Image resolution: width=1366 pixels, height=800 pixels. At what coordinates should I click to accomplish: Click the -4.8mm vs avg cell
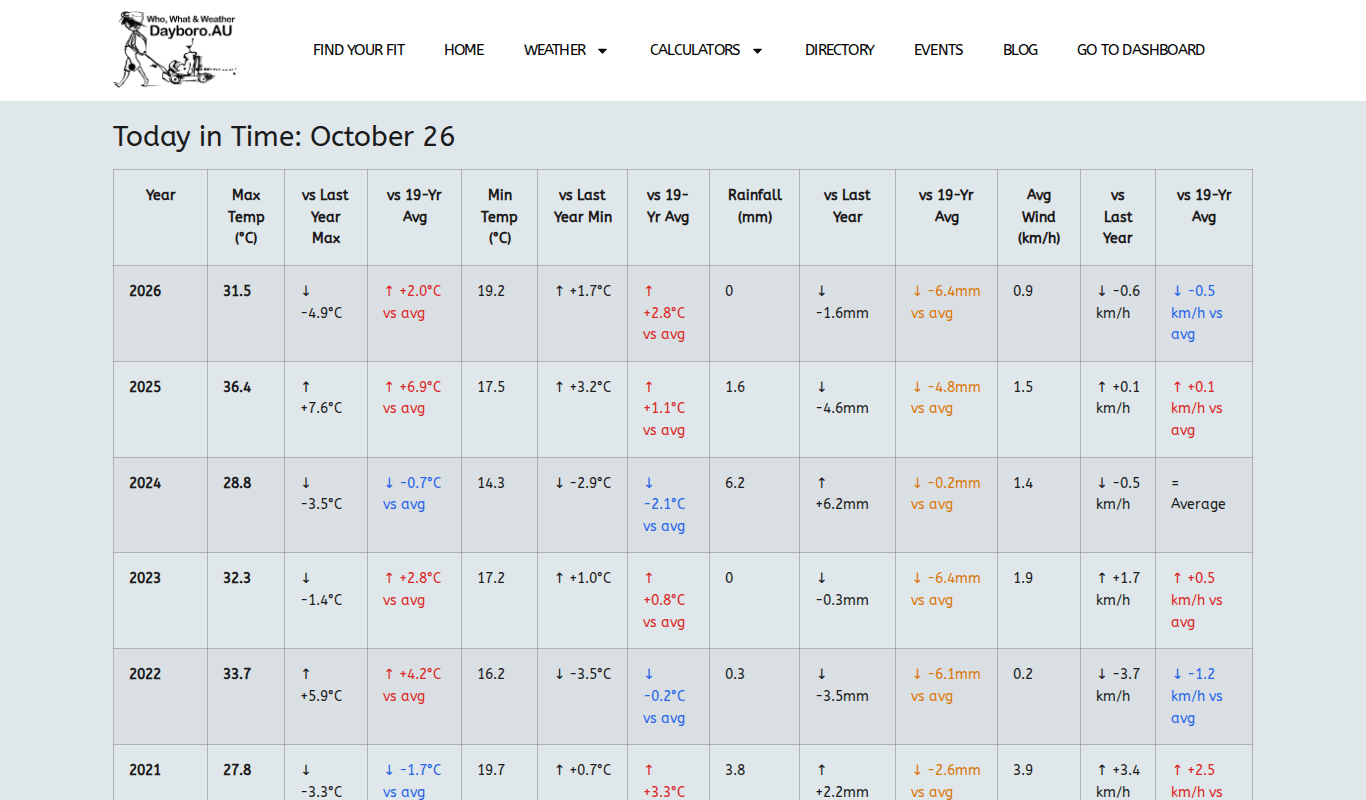tap(947, 409)
